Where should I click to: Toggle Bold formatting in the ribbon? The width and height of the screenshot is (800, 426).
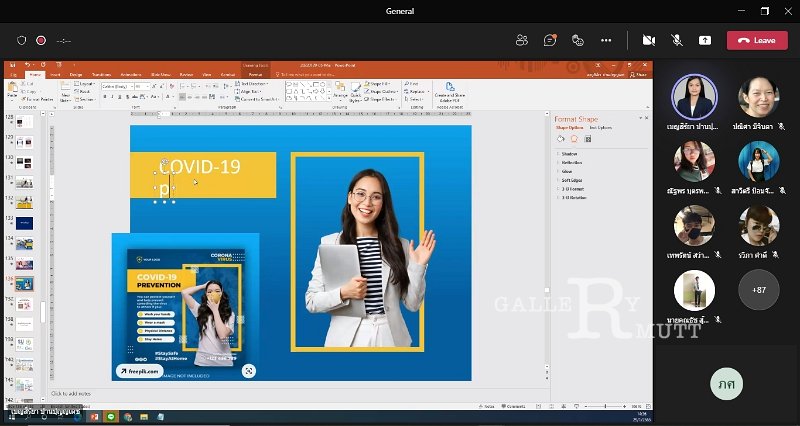(105, 96)
